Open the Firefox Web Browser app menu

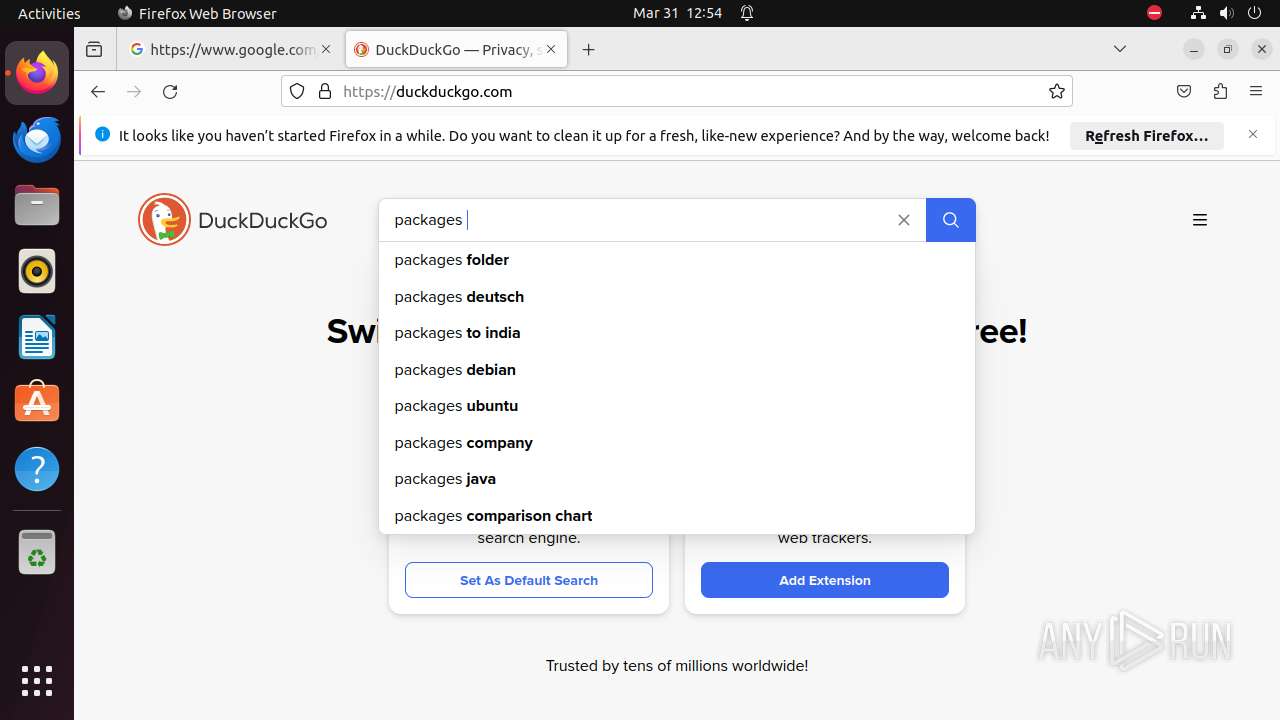pos(197,13)
